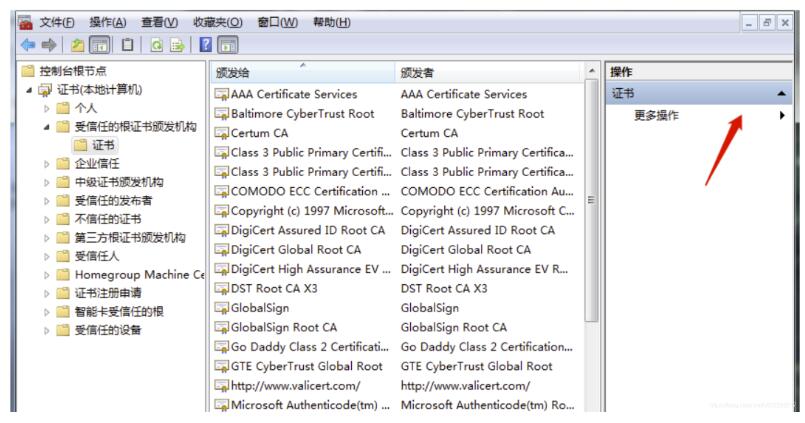The image size is (805, 423).
Task: Collapse the 证书 section in actions pane
Action: (x=781, y=93)
